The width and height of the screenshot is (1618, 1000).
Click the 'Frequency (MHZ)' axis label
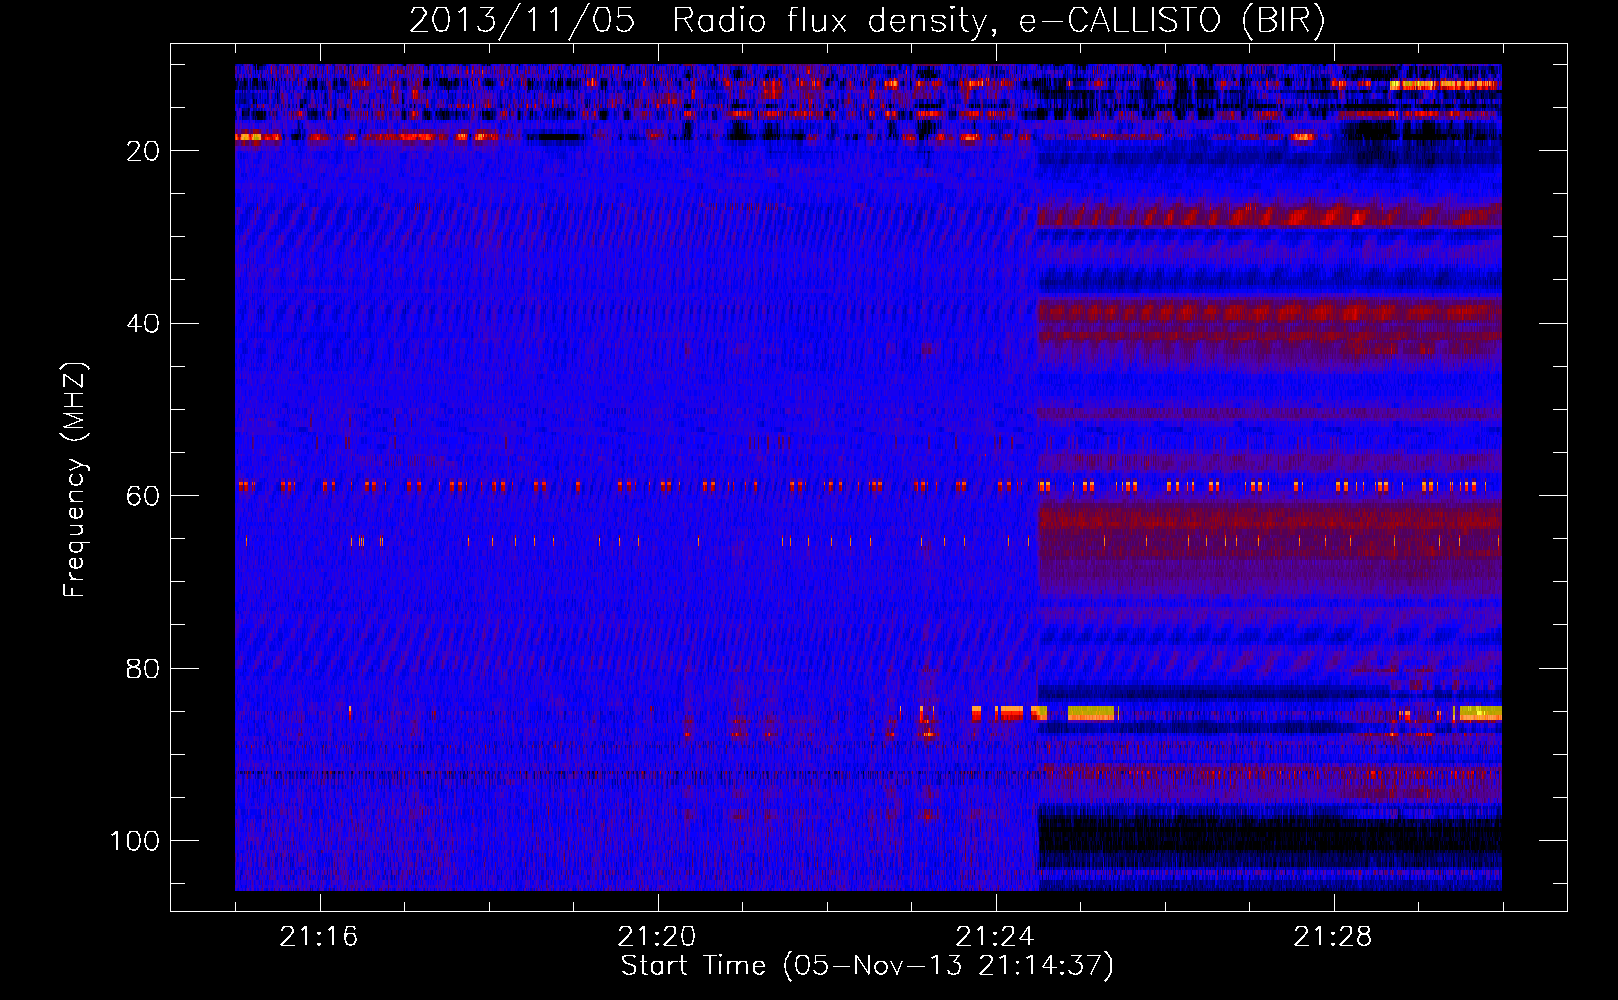(75, 480)
